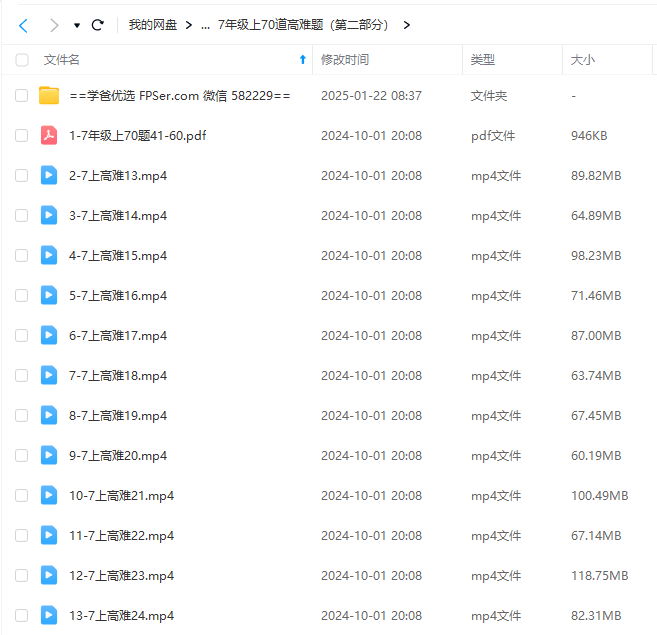Screen dimensions: 657x635
Task: Open the navigation history dropdown arrow
Action: coord(77,26)
